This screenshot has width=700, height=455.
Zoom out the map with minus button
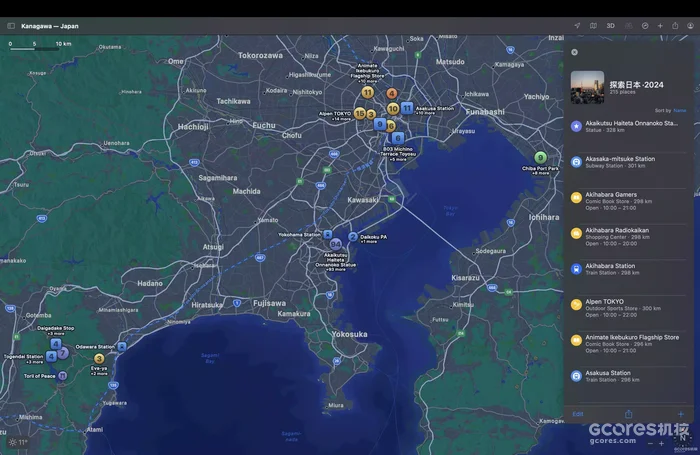click(650, 443)
